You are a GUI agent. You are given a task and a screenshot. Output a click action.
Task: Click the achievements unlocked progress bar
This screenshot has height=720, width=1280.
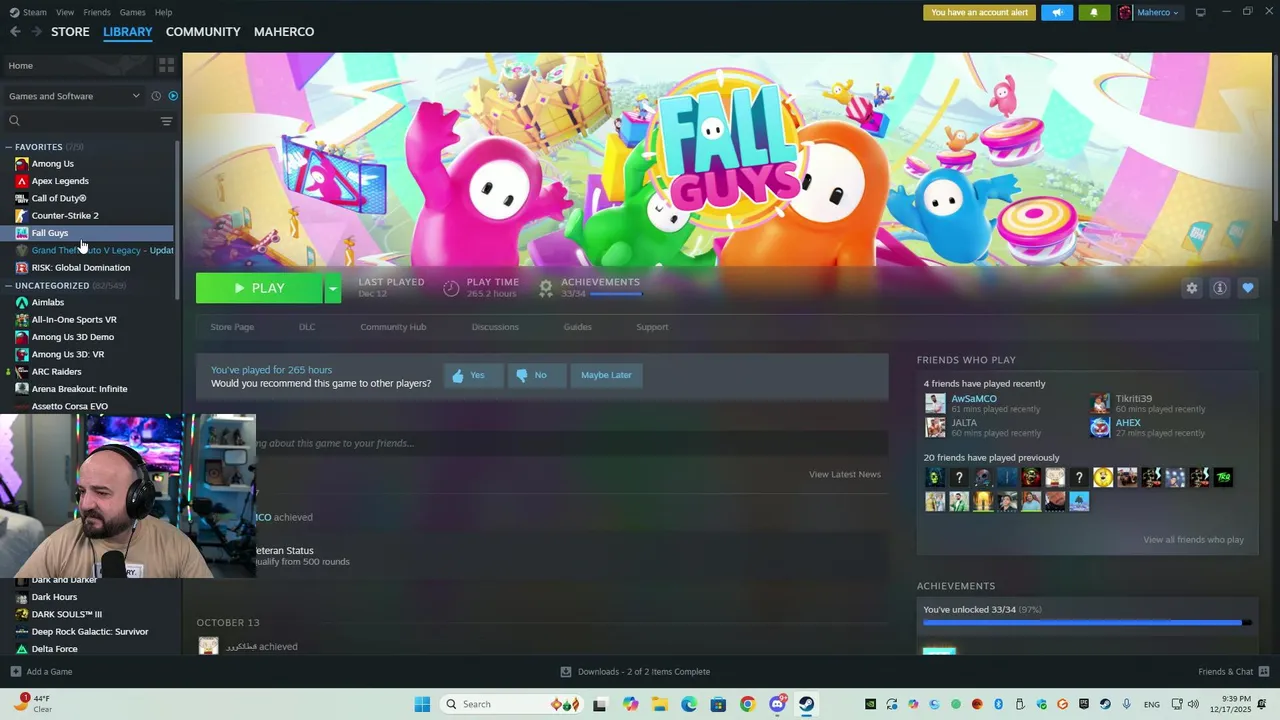click(x=1086, y=623)
